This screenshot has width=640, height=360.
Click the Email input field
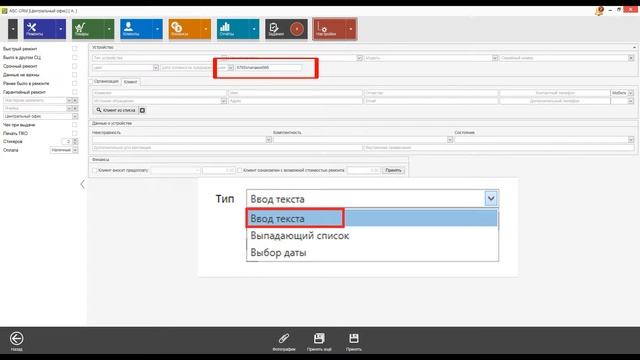click(430, 101)
